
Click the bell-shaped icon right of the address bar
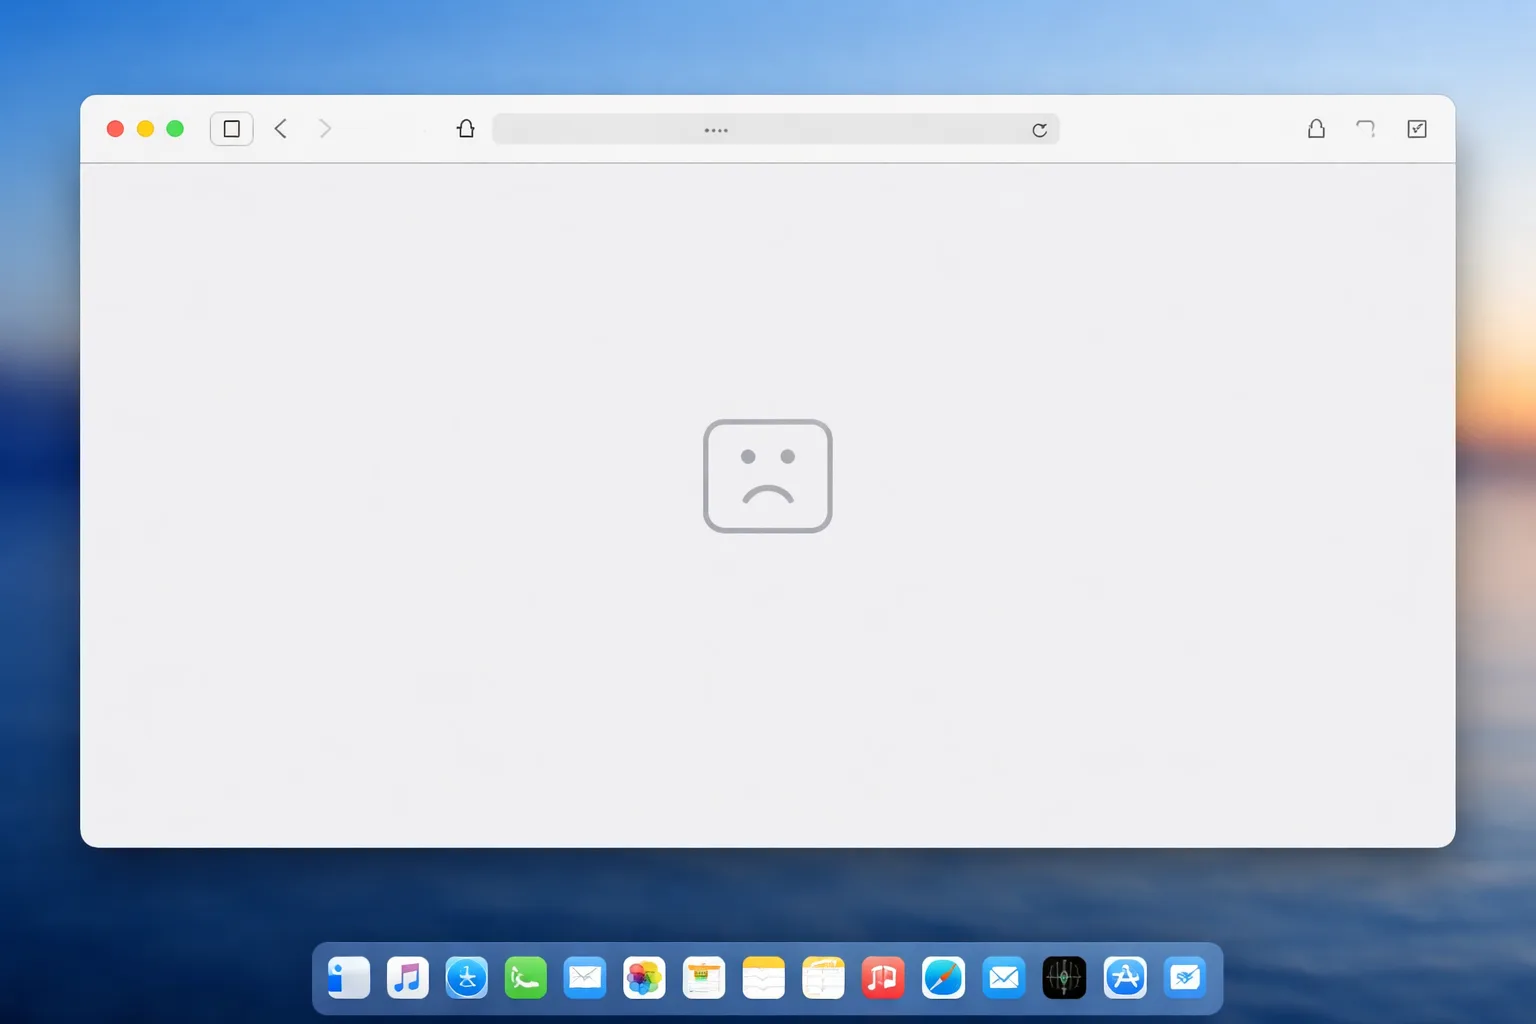1316,129
